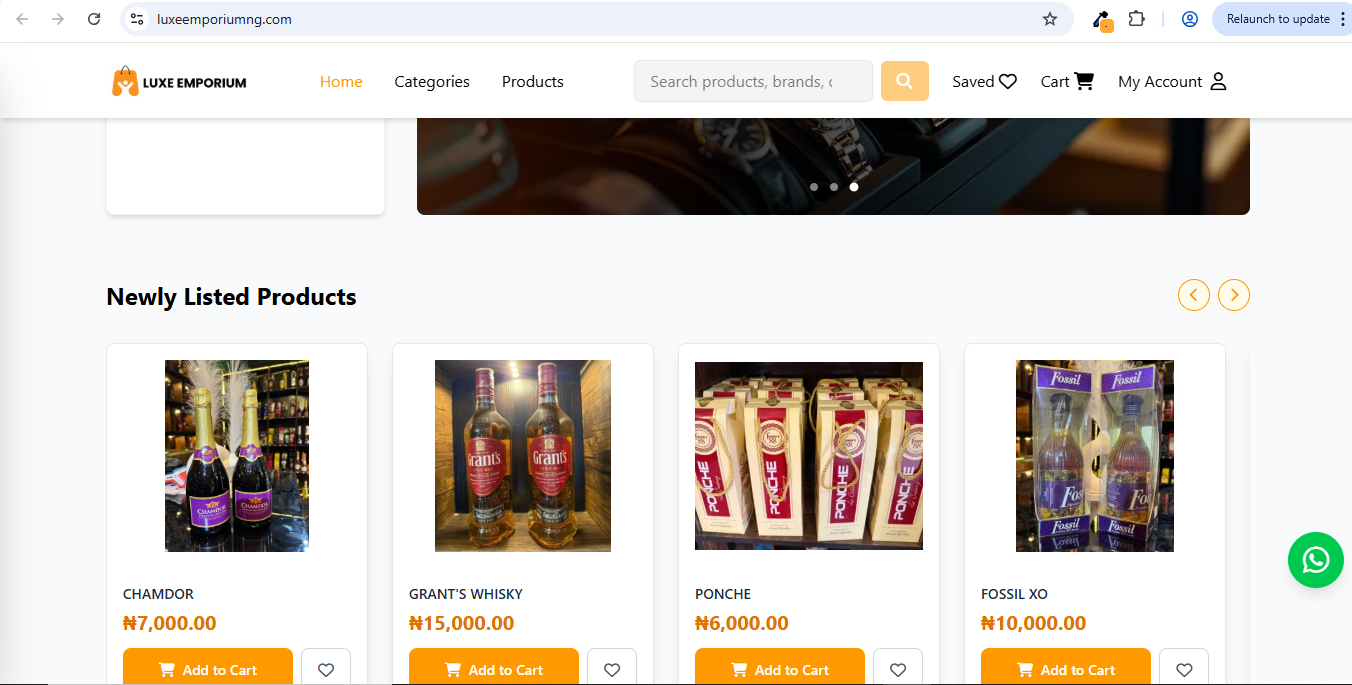Click the My Account person icon
1352x685 pixels.
tap(1219, 81)
